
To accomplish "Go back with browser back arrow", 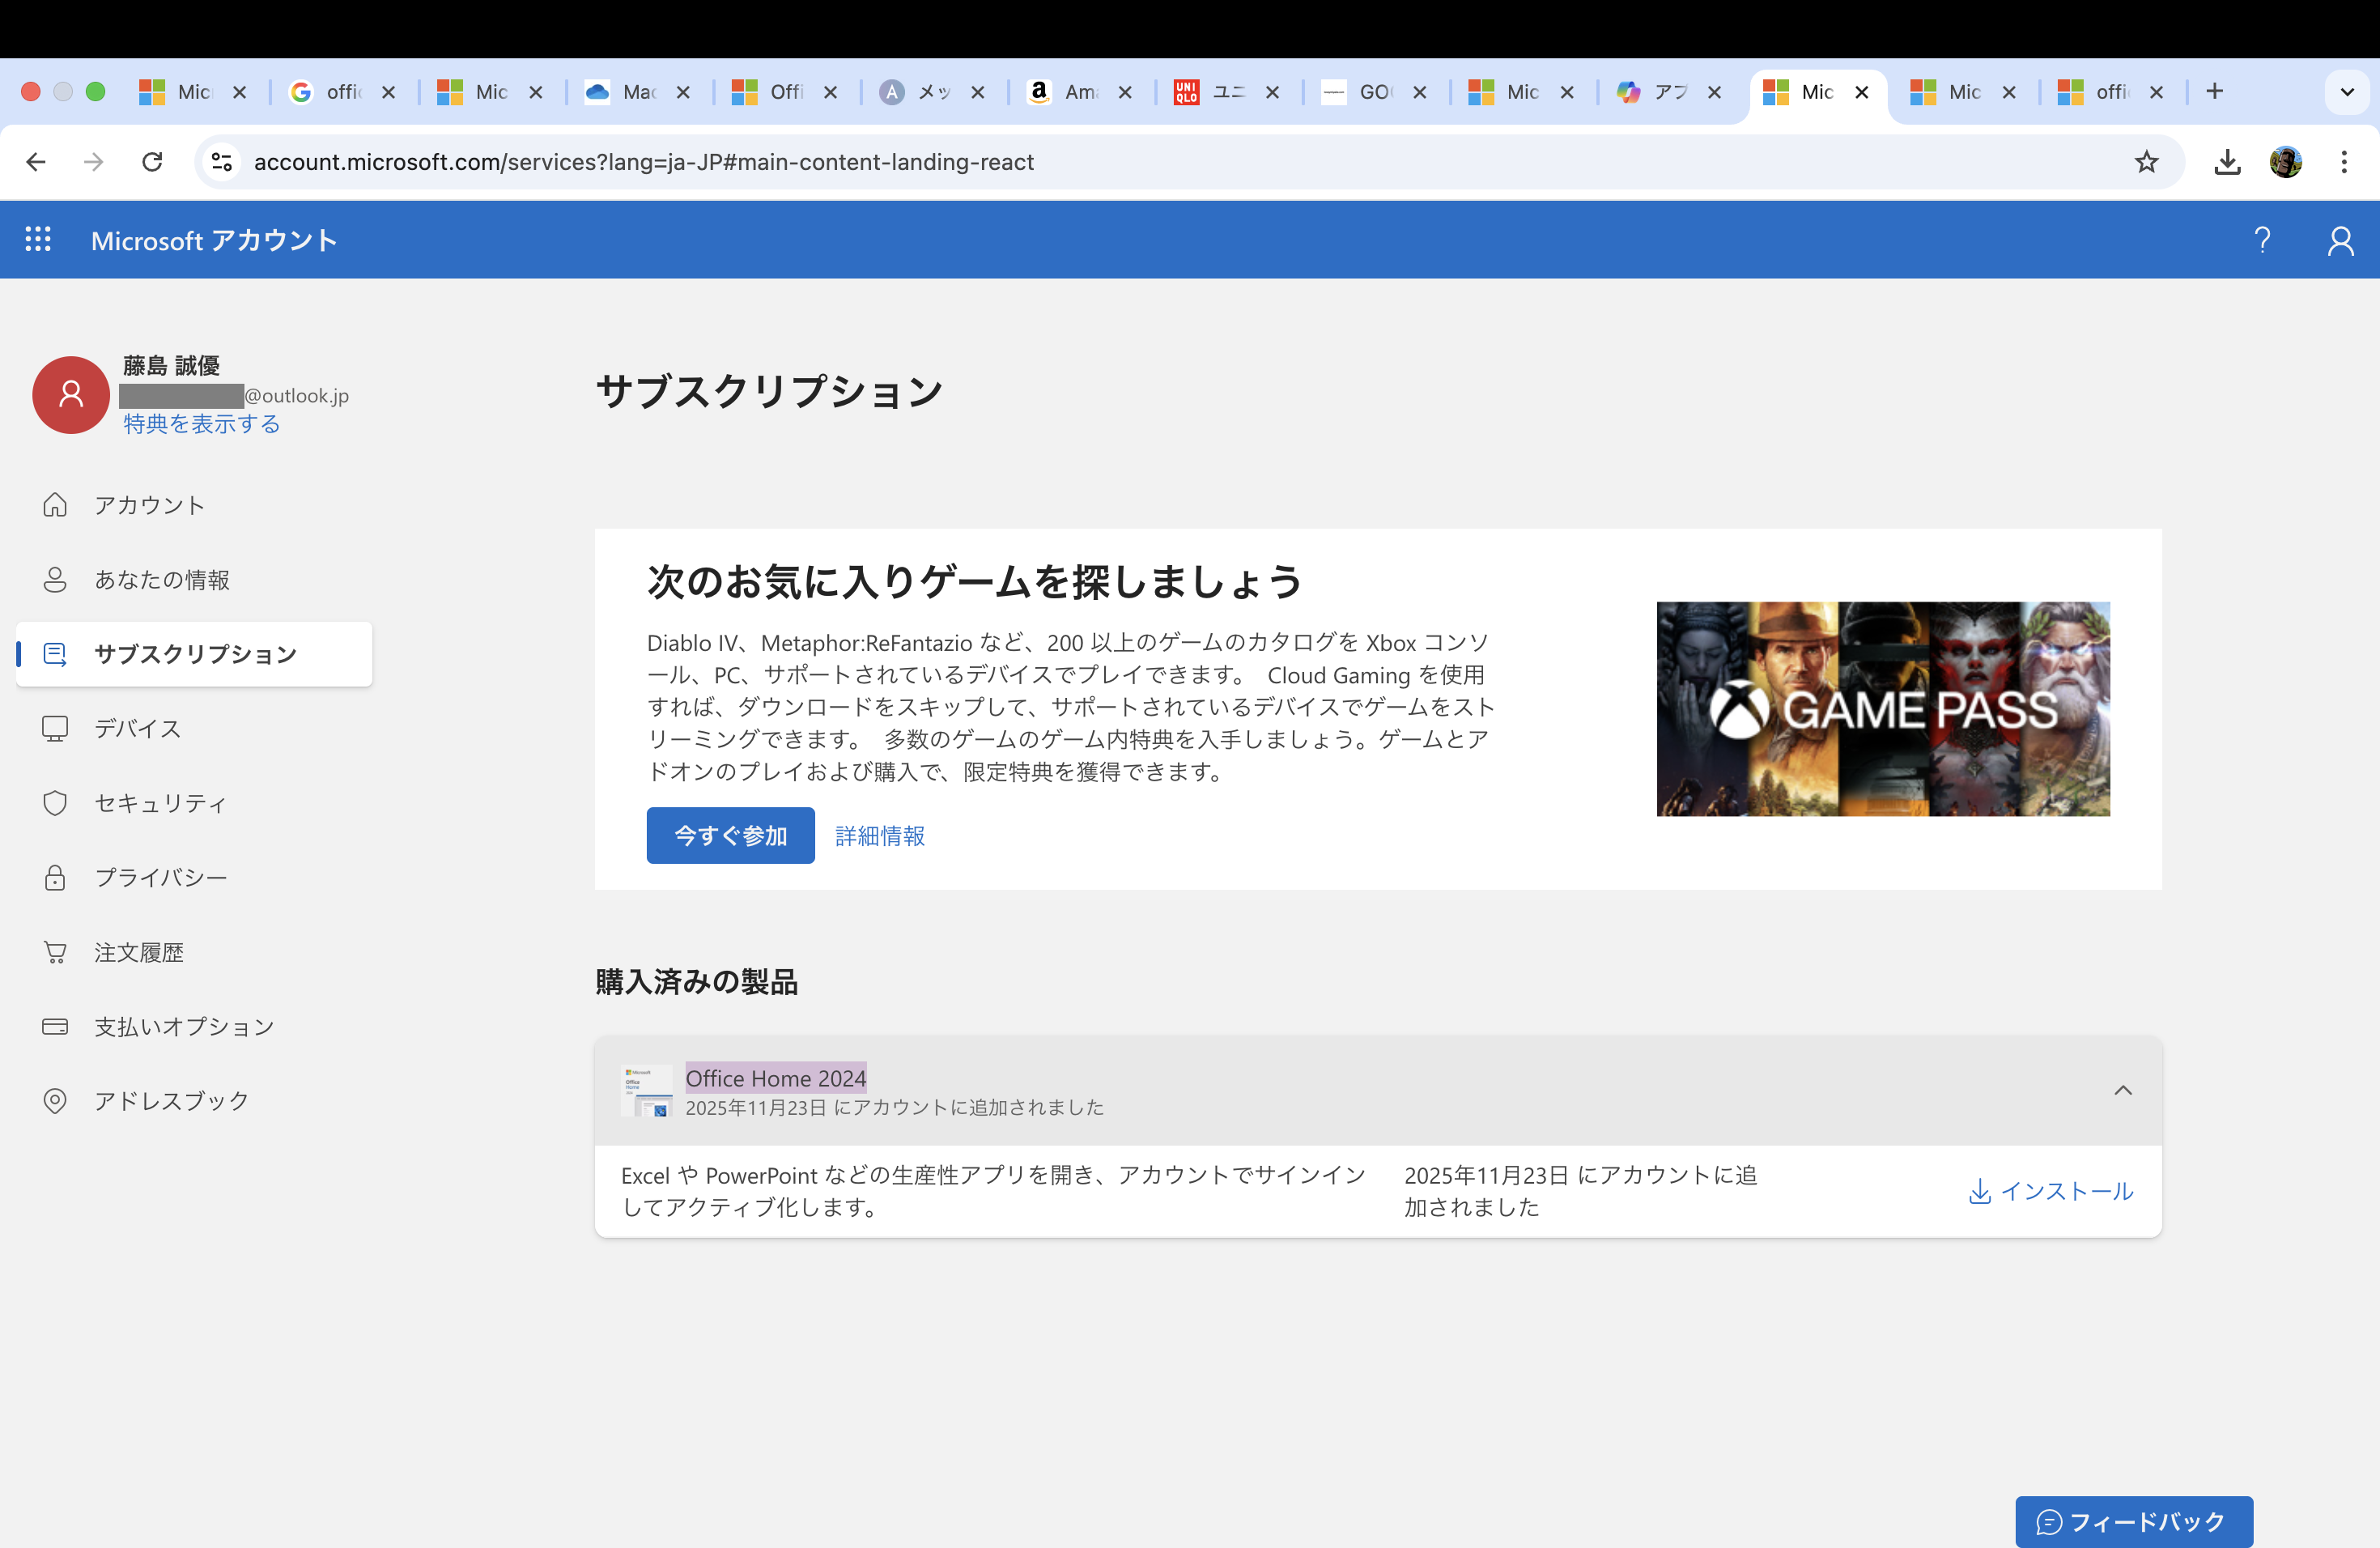I will pos(36,162).
